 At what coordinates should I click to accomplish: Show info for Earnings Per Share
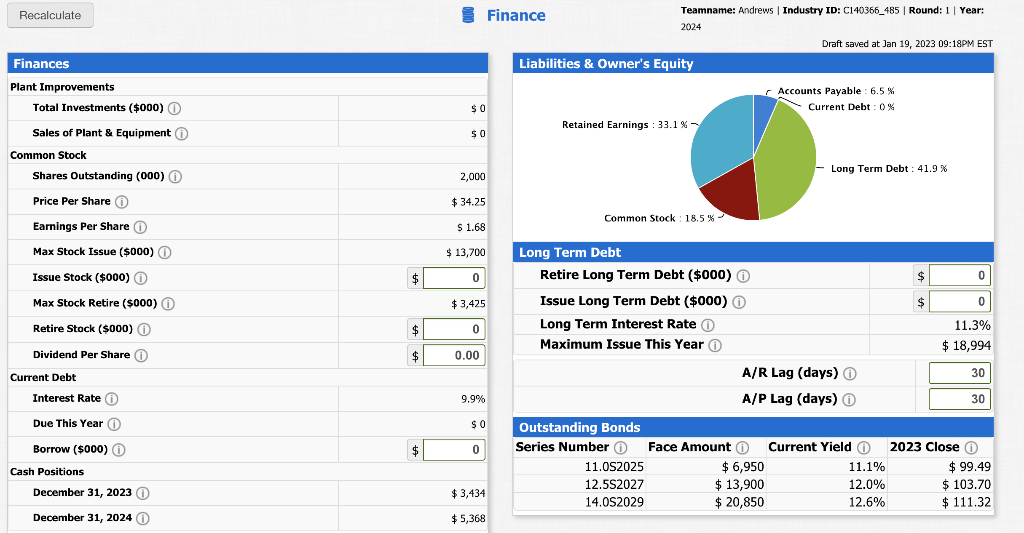click(x=140, y=227)
